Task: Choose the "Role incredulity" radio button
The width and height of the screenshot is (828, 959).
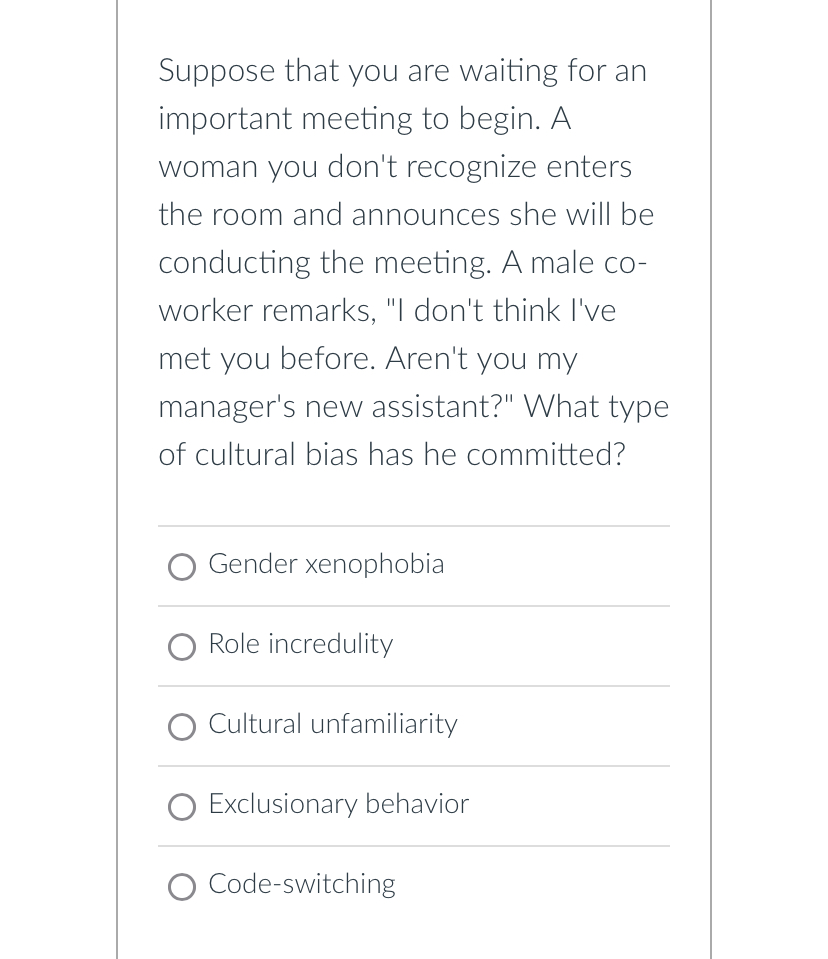Action: pos(182,648)
